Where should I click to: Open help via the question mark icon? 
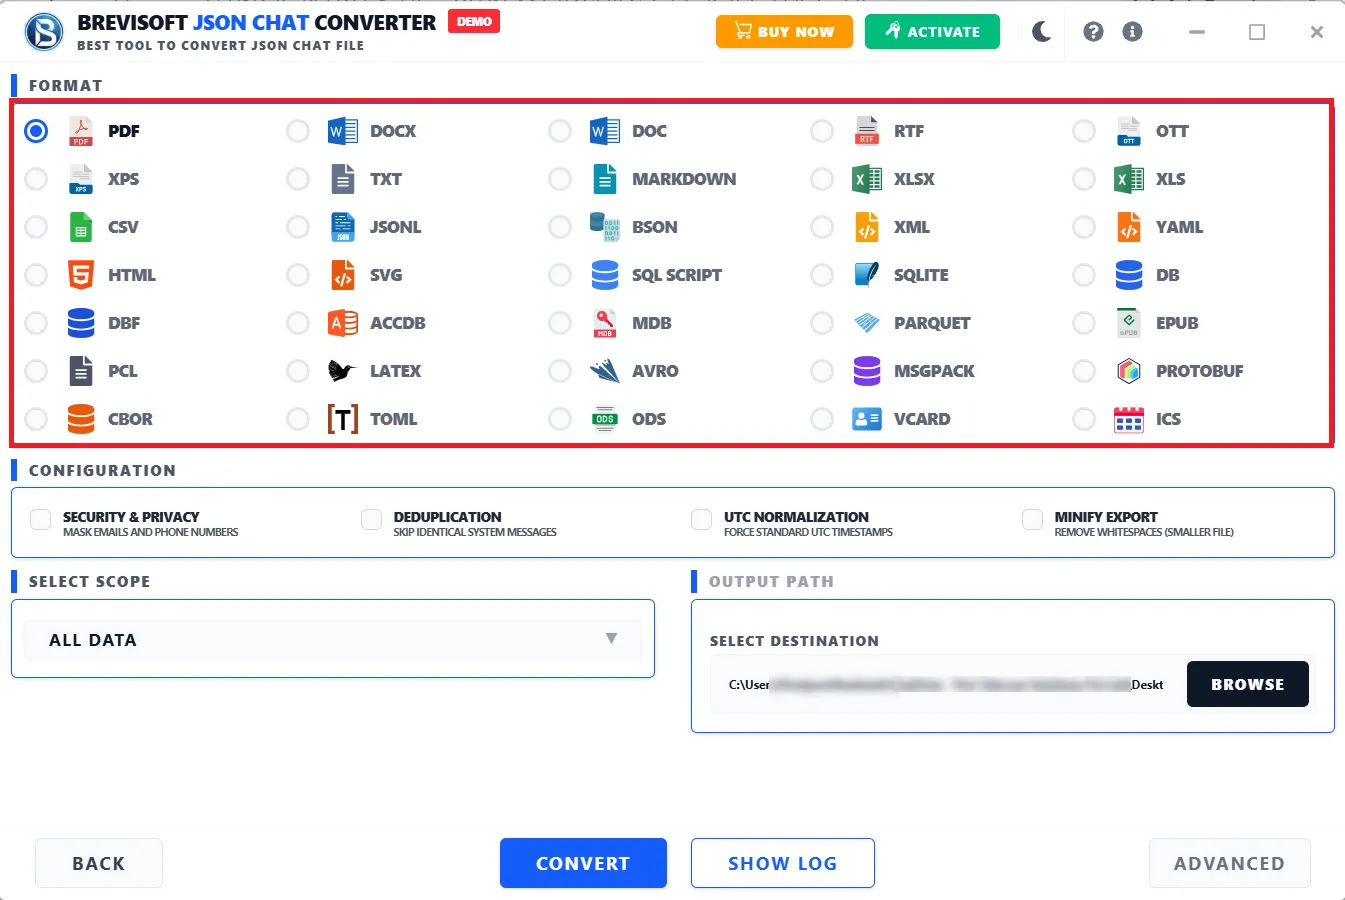(1094, 32)
